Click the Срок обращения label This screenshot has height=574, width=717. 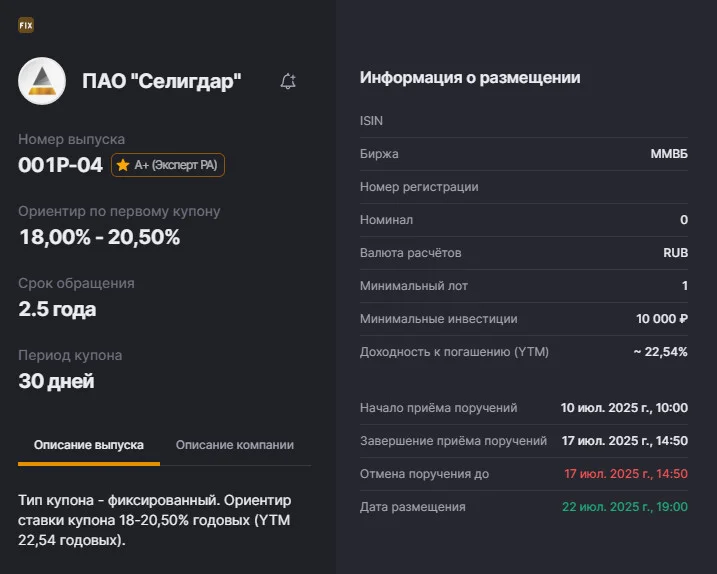(76, 283)
